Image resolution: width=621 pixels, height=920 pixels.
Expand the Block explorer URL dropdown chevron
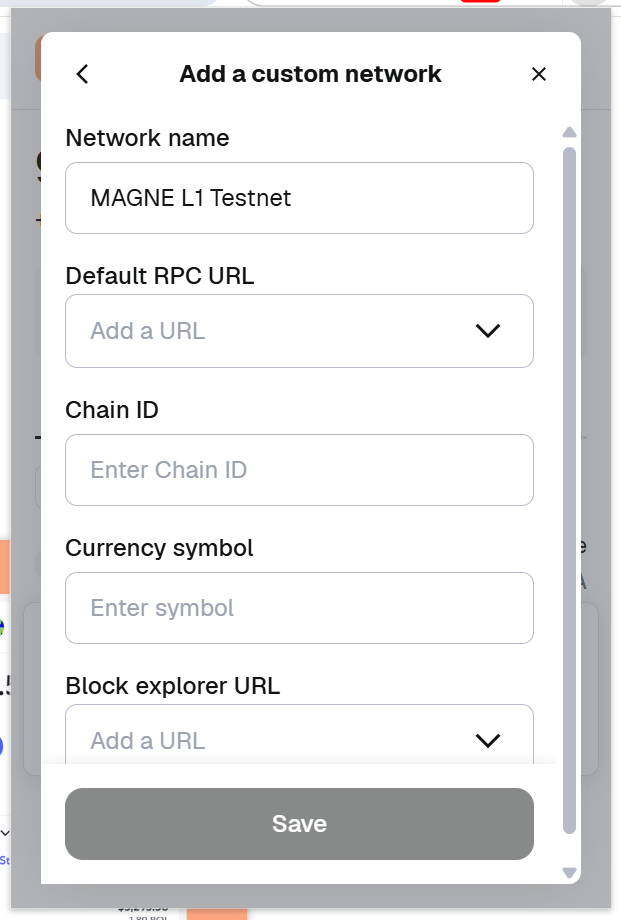tap(487, 740)
